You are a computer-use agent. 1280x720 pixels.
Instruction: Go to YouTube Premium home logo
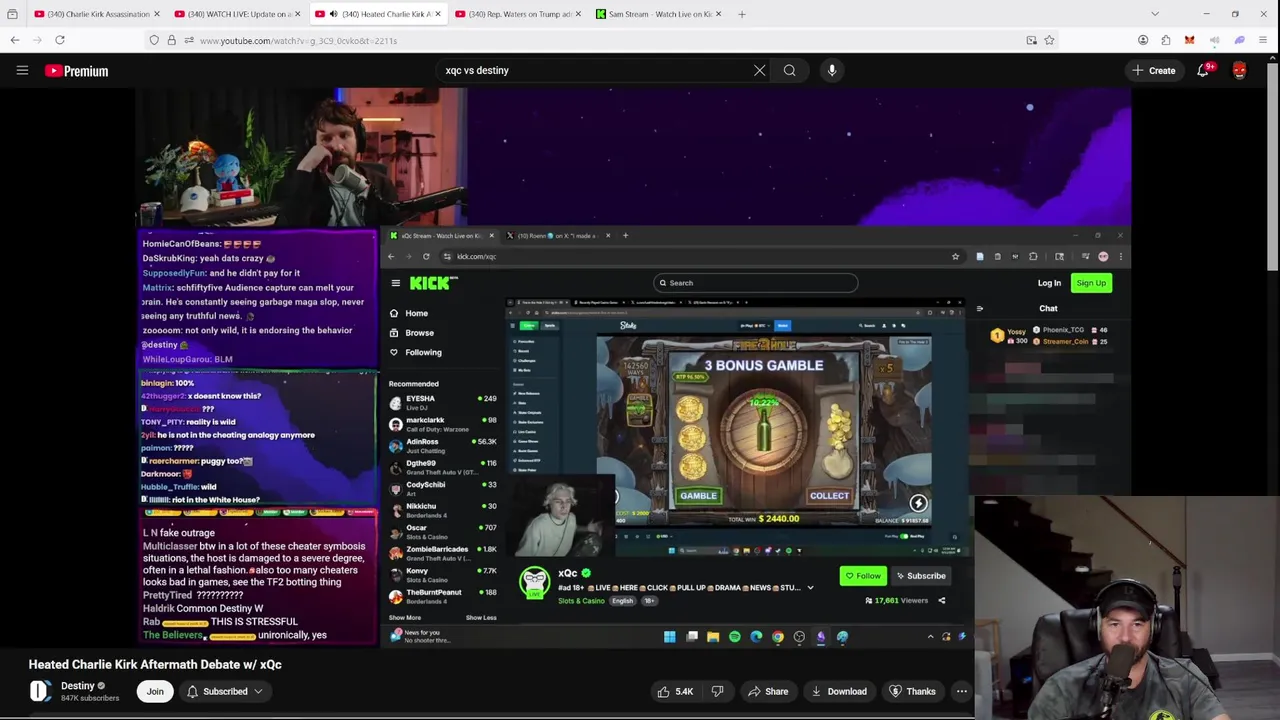(x=77, y=71)
